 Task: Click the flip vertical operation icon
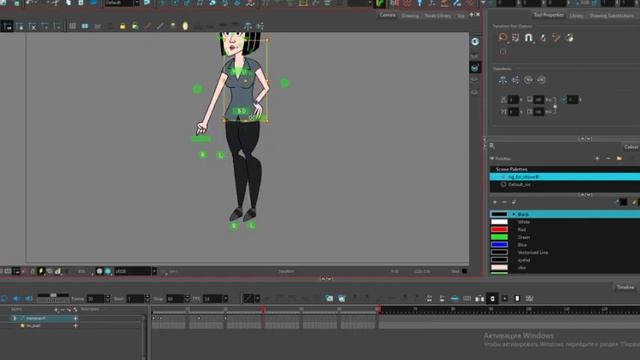tap(516, 80)
